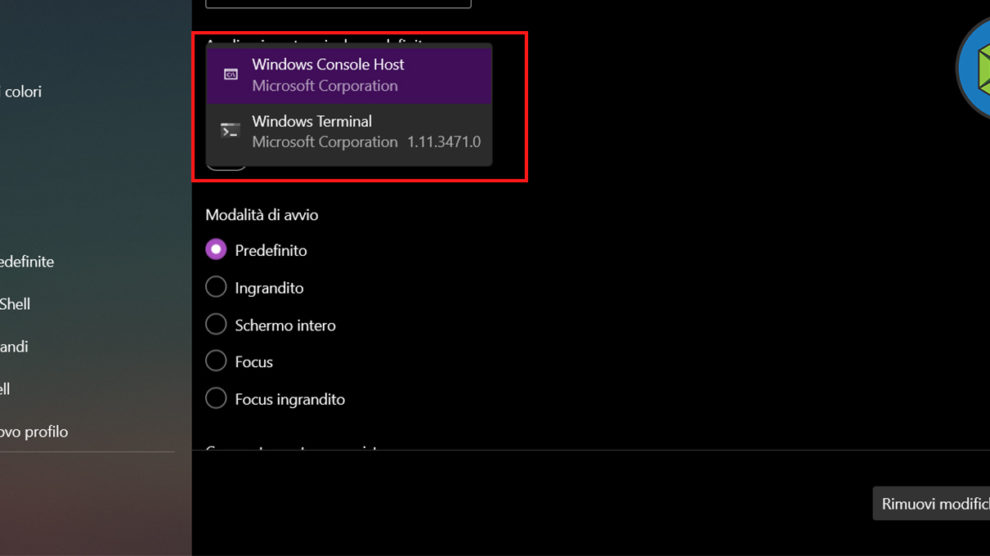Open the sidebar item ending in 'andi'

[14, 347]
